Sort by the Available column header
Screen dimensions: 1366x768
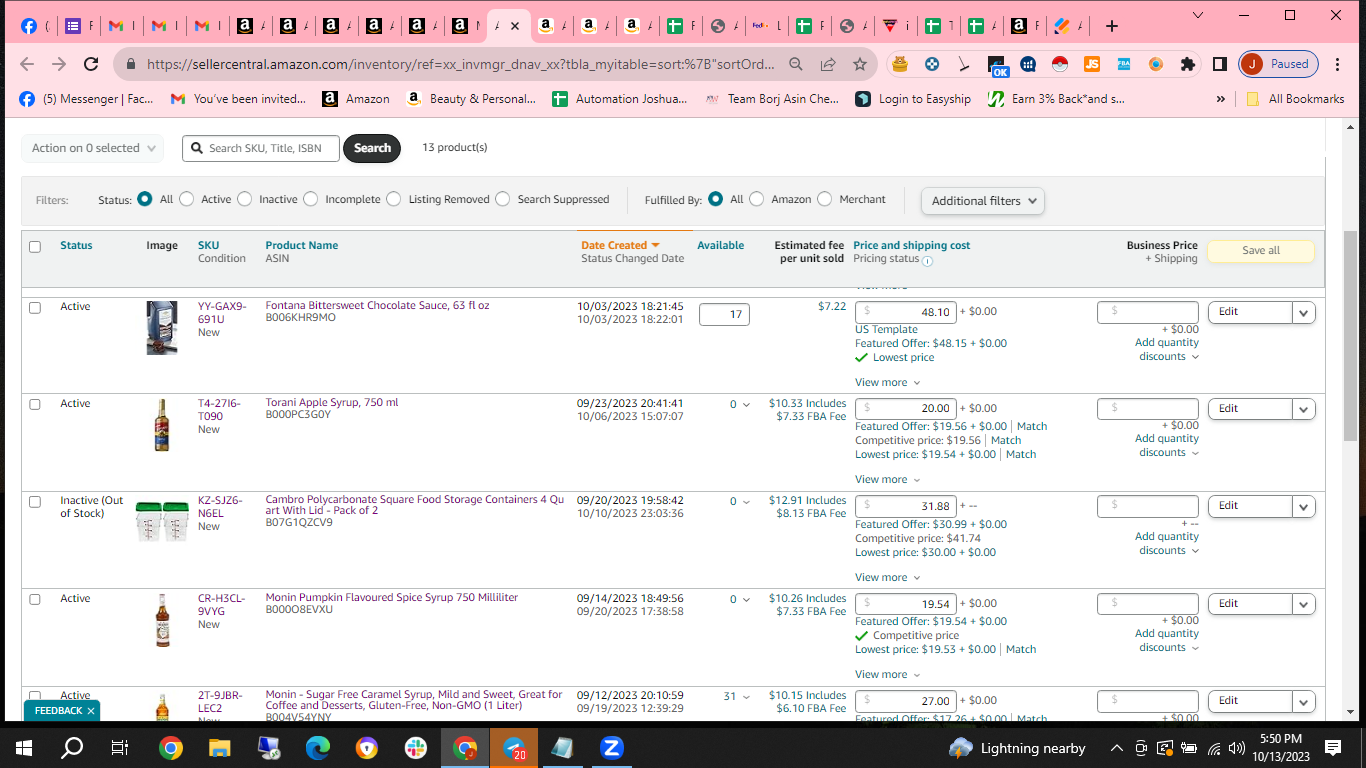pyautogui.click(x=721, y=245)
